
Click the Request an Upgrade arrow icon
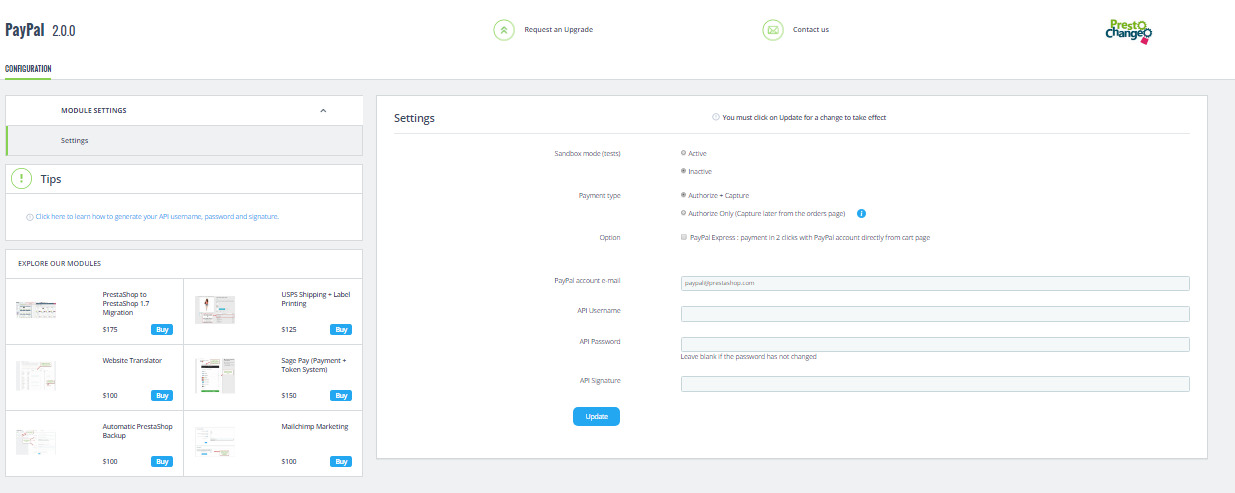click(x=504, y=30)
